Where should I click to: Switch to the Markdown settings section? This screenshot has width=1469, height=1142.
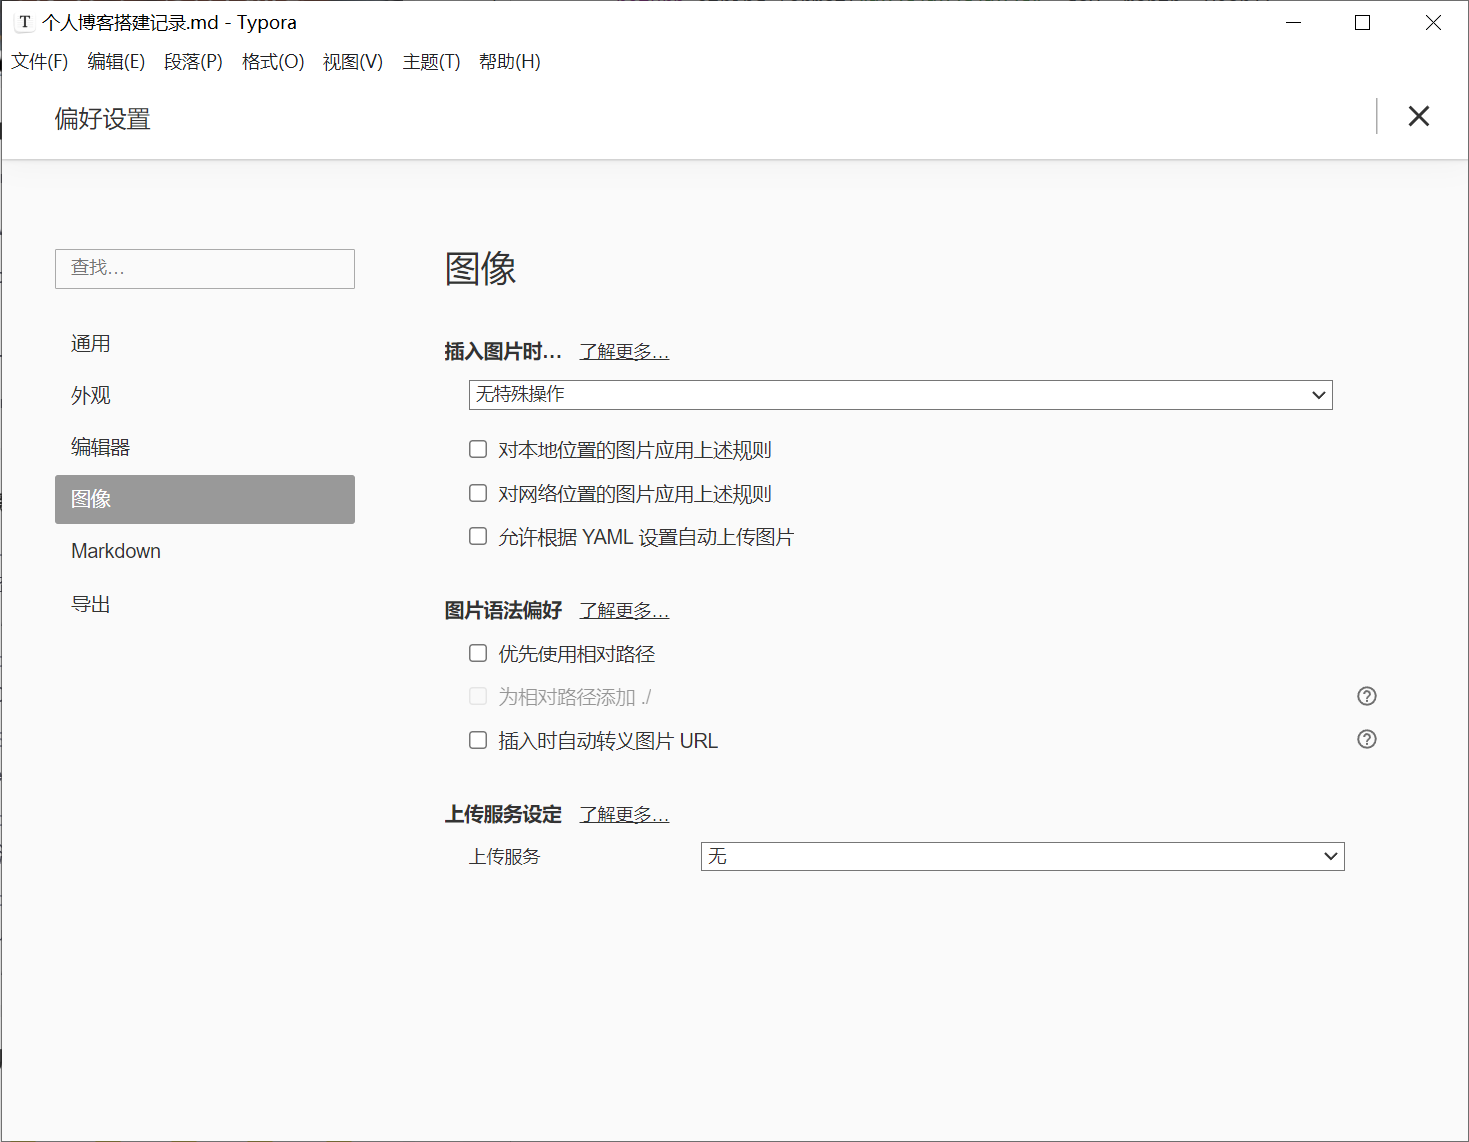[116, 551]
